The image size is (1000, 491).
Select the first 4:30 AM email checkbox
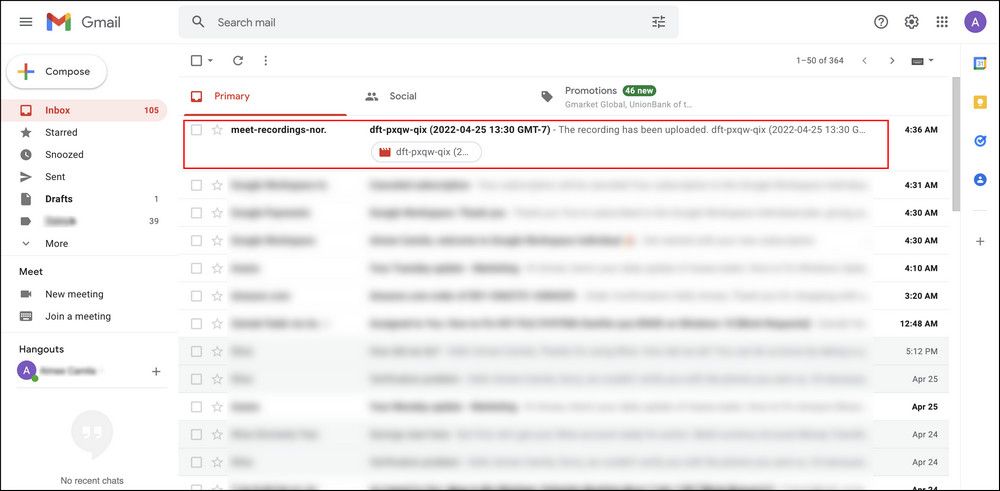pyautogui.click(x=196, y=212)
